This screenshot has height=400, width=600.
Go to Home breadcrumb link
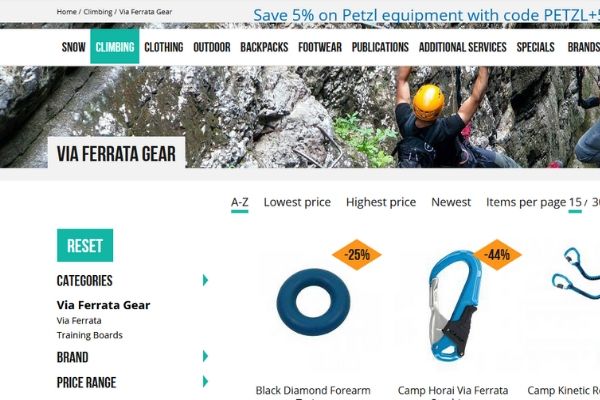click(x=67, y=12)
